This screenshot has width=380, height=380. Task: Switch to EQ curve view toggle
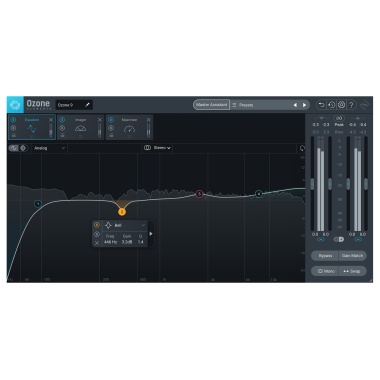coord(14,148)
